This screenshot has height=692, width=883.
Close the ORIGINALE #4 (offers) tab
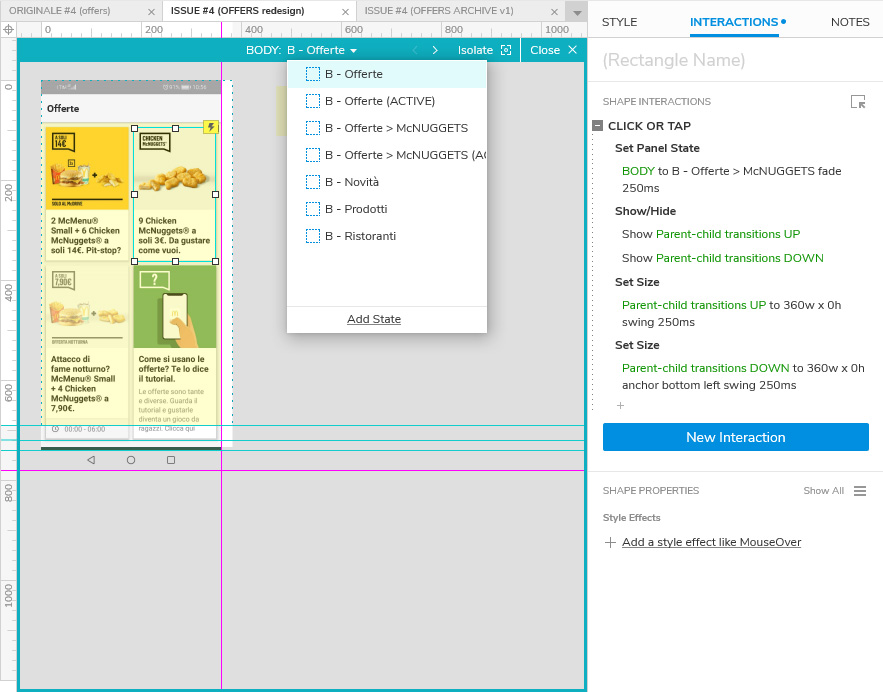tap(151, 11)
